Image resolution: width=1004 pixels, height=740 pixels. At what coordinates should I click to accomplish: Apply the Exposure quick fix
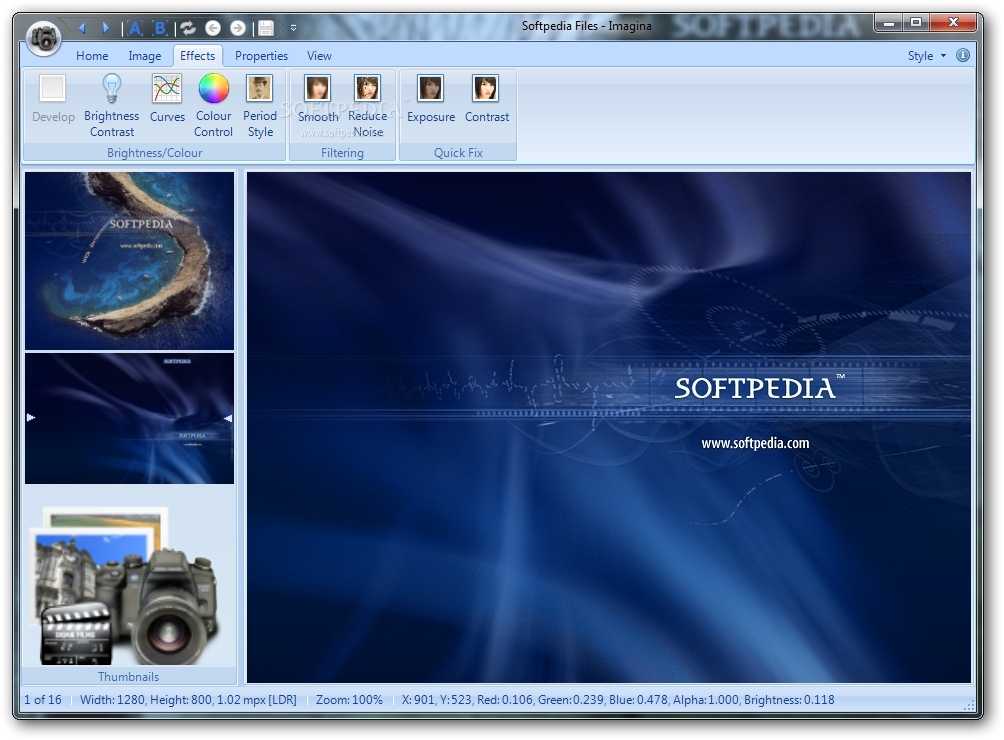click(x=431, y=99)
